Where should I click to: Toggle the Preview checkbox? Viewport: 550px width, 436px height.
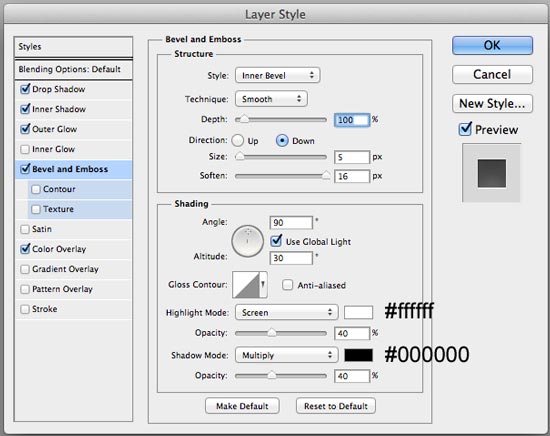(465, 129)
